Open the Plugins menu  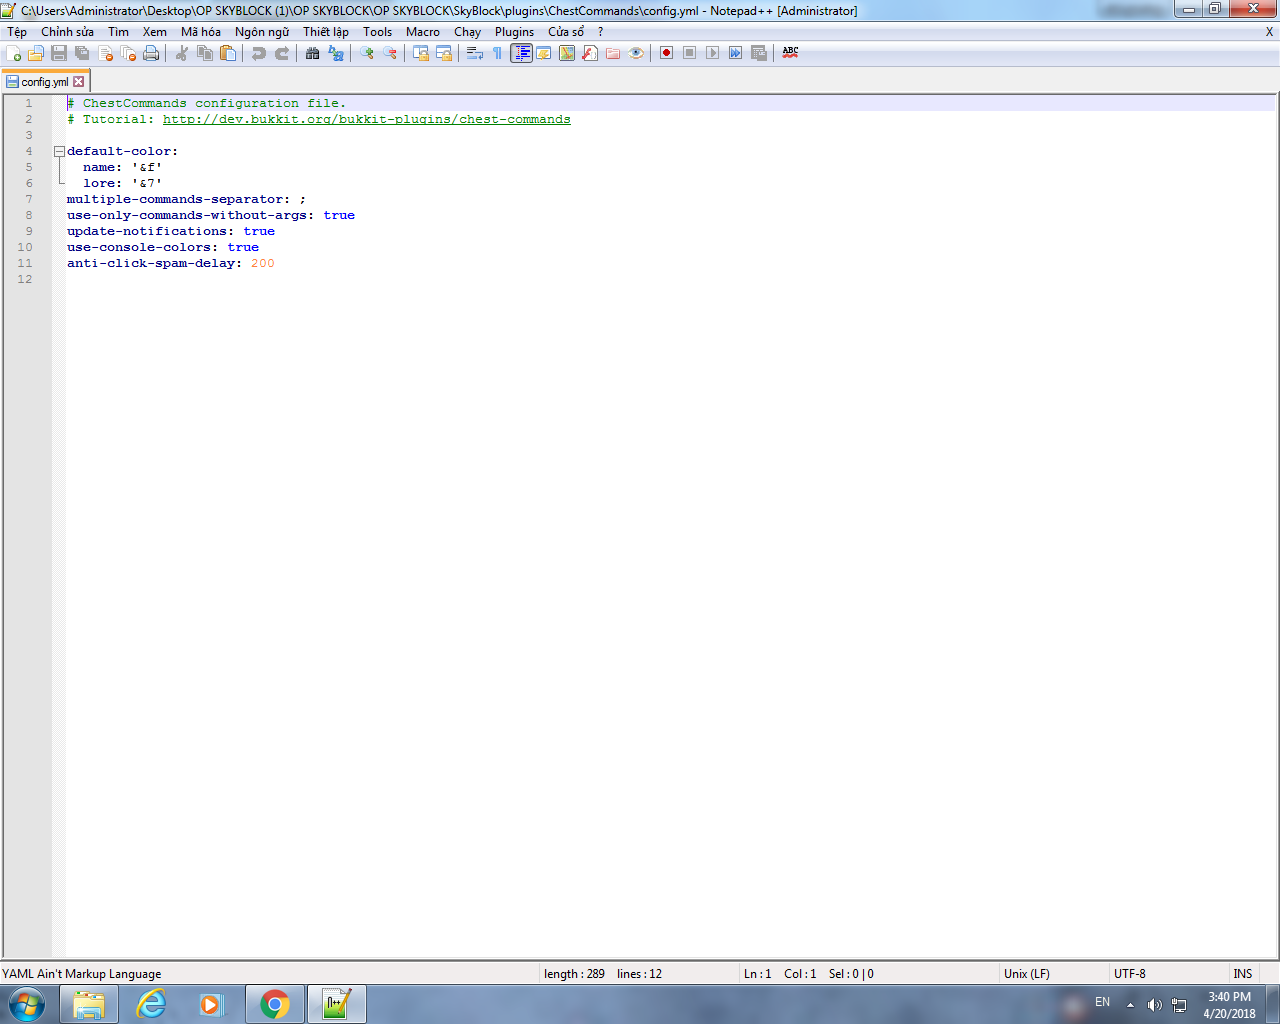(x=514, y=32)
